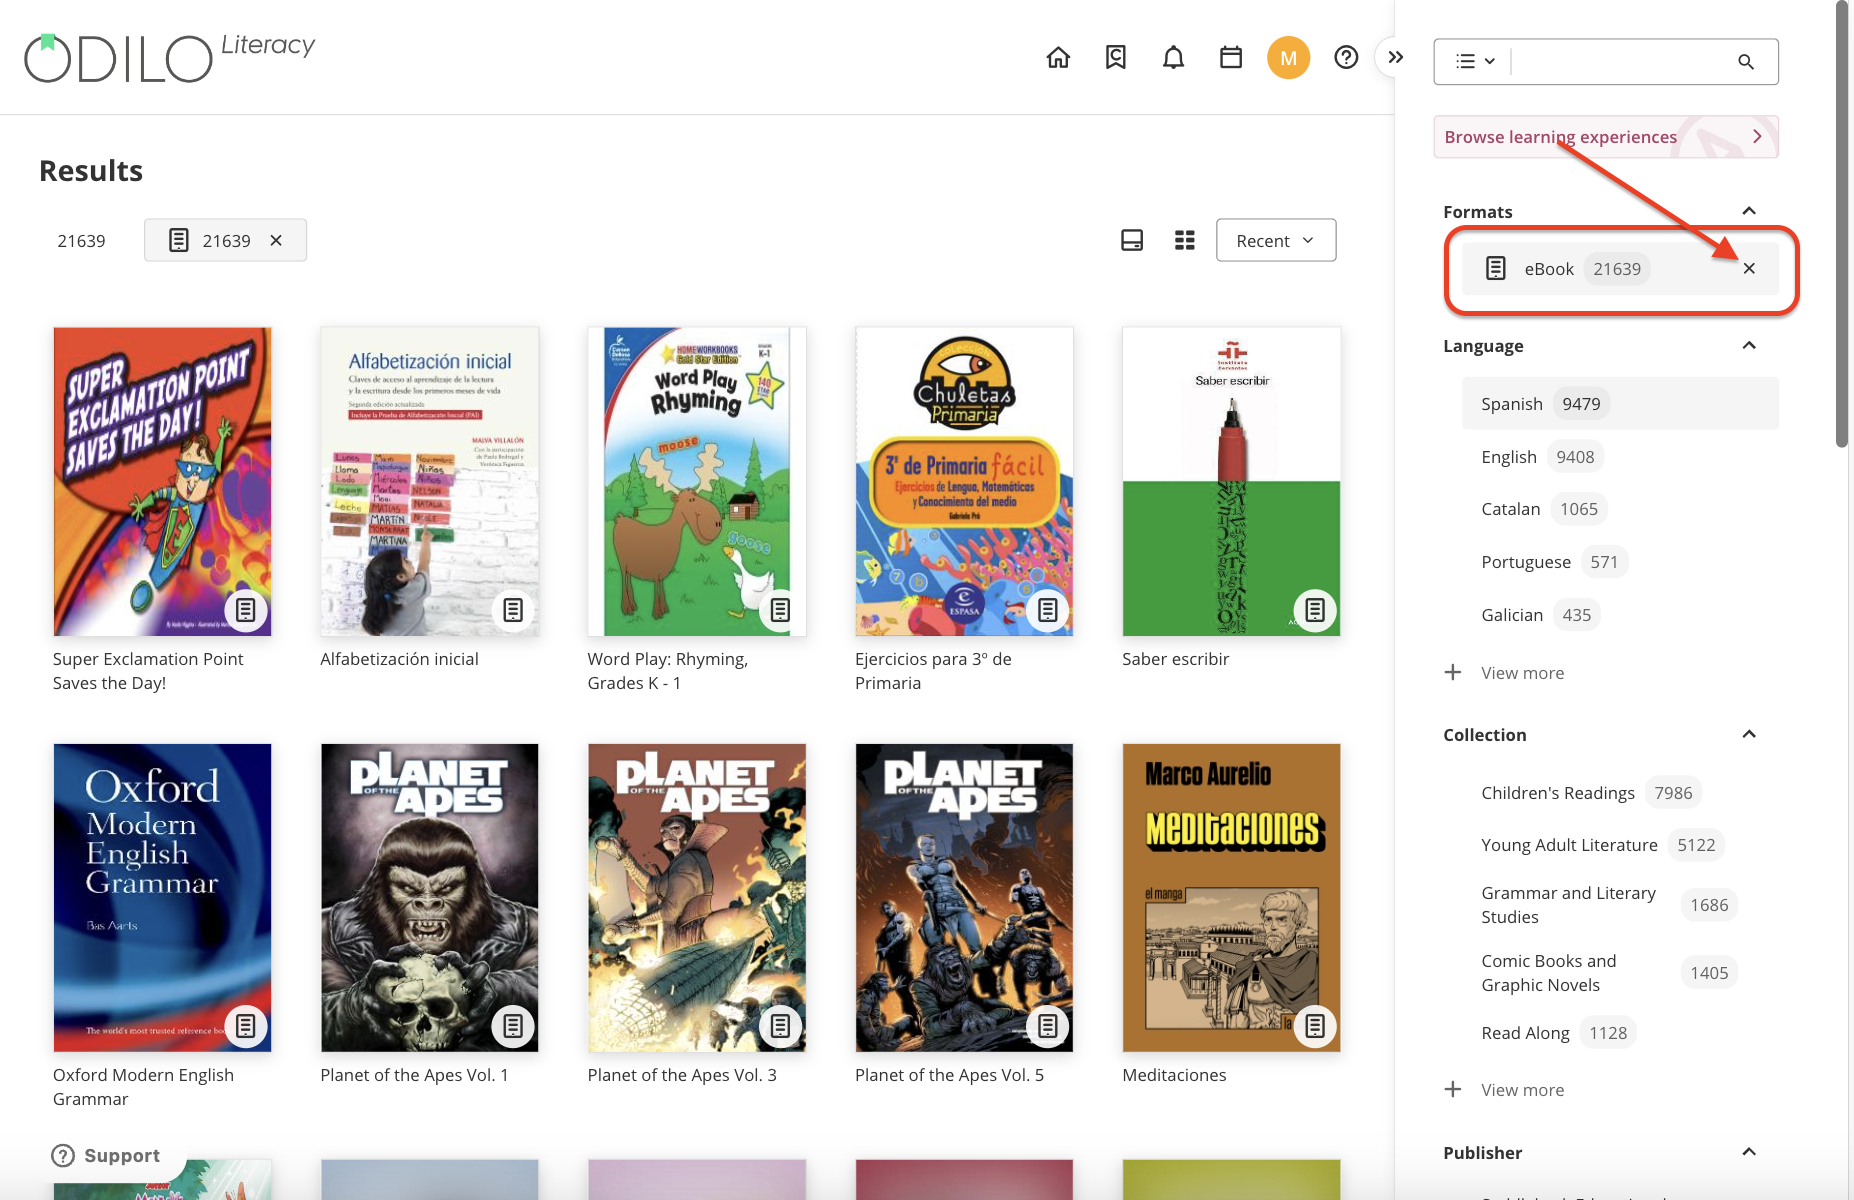1854x1200 pixels.
Task: Open the Support button
Action: tap(106, 1156)
